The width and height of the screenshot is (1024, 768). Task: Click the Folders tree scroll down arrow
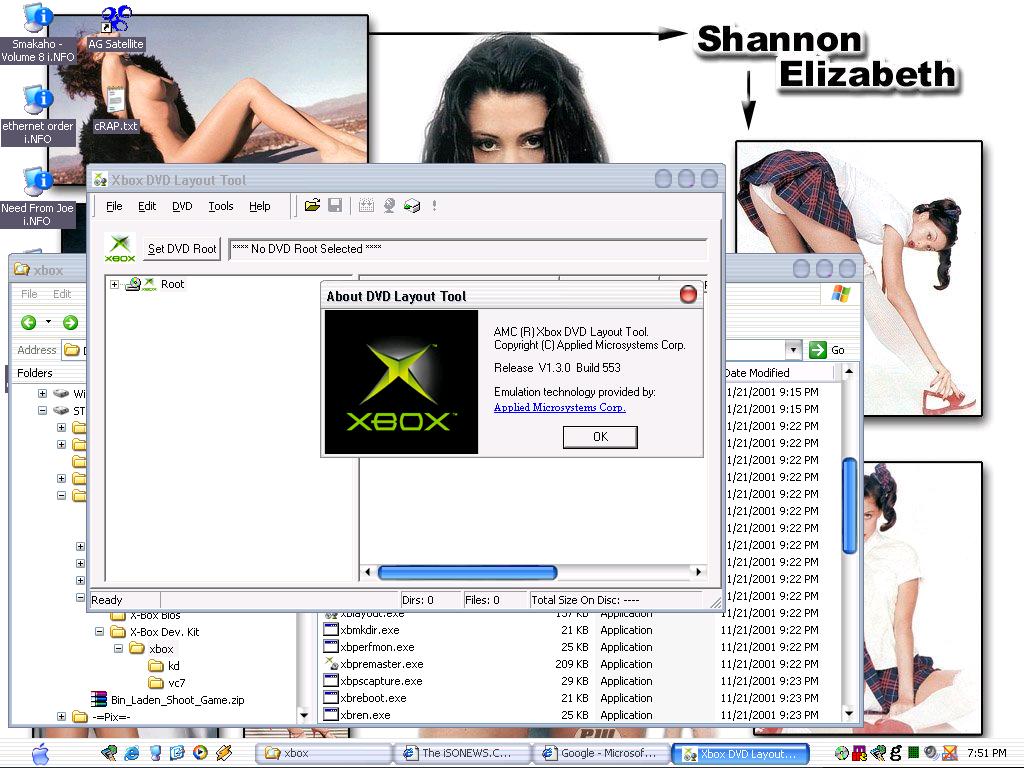tap(304, 716)
